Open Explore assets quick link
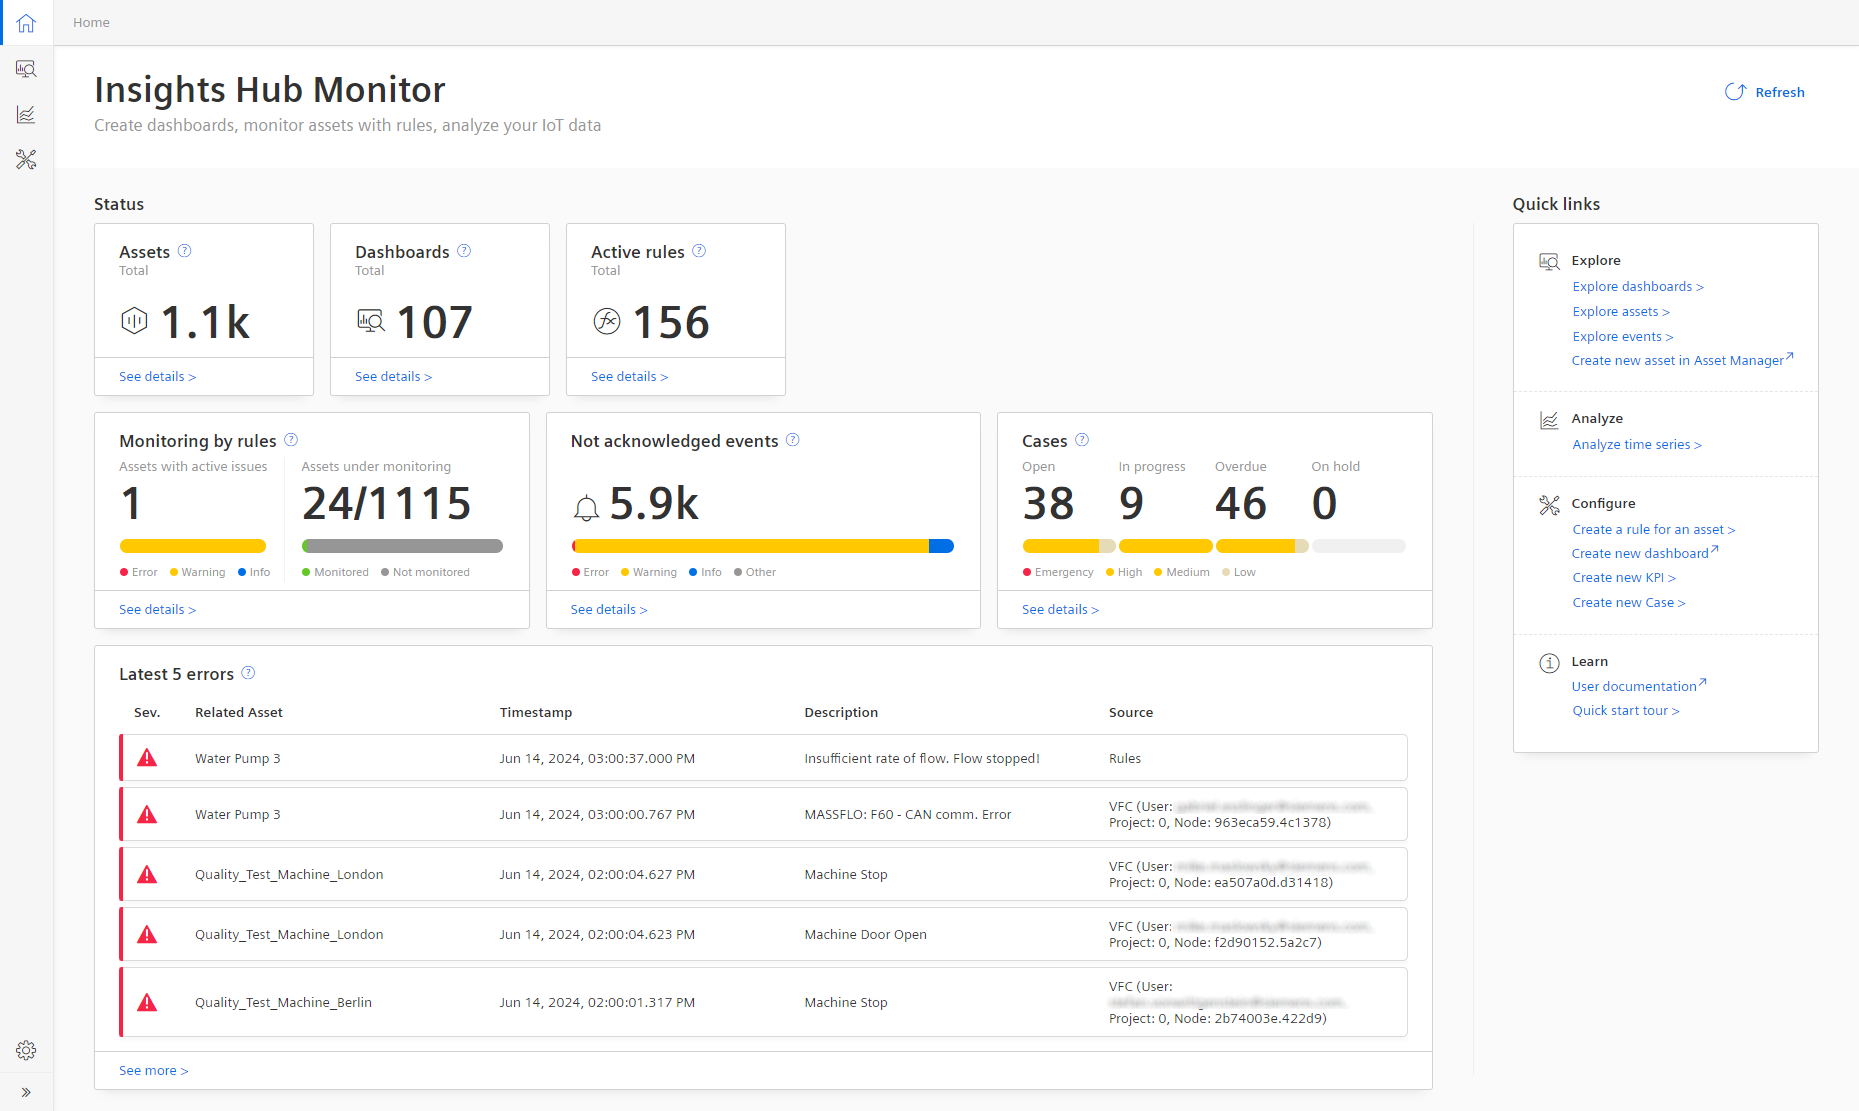 (x=1621, y=312)
